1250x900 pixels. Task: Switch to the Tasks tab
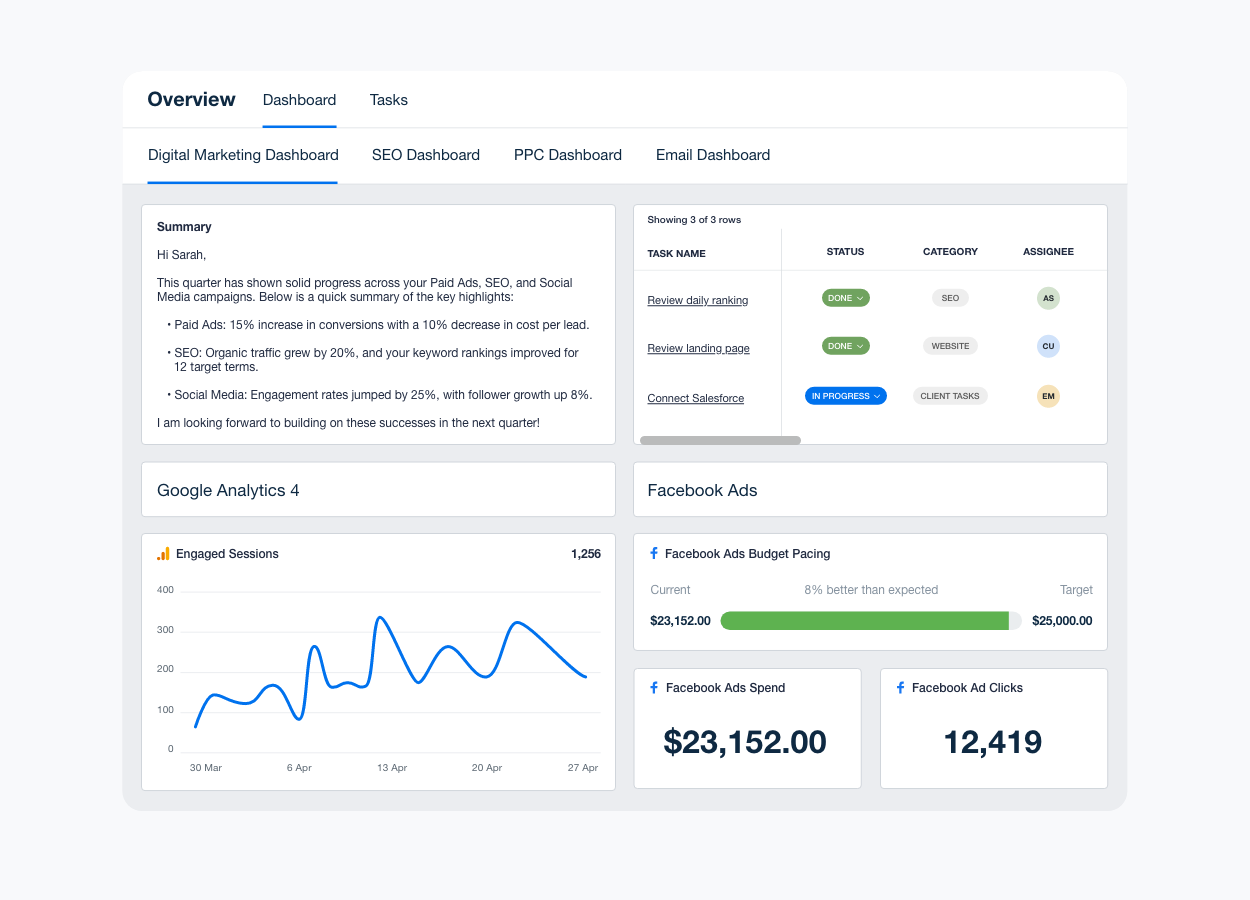click(389, 100)
